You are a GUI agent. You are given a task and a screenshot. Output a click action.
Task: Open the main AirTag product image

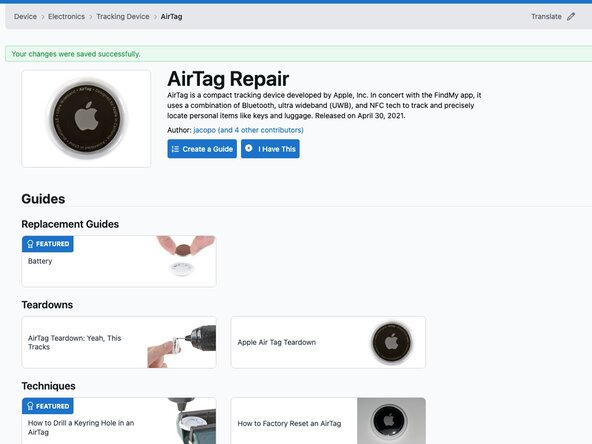coord(86,119)
